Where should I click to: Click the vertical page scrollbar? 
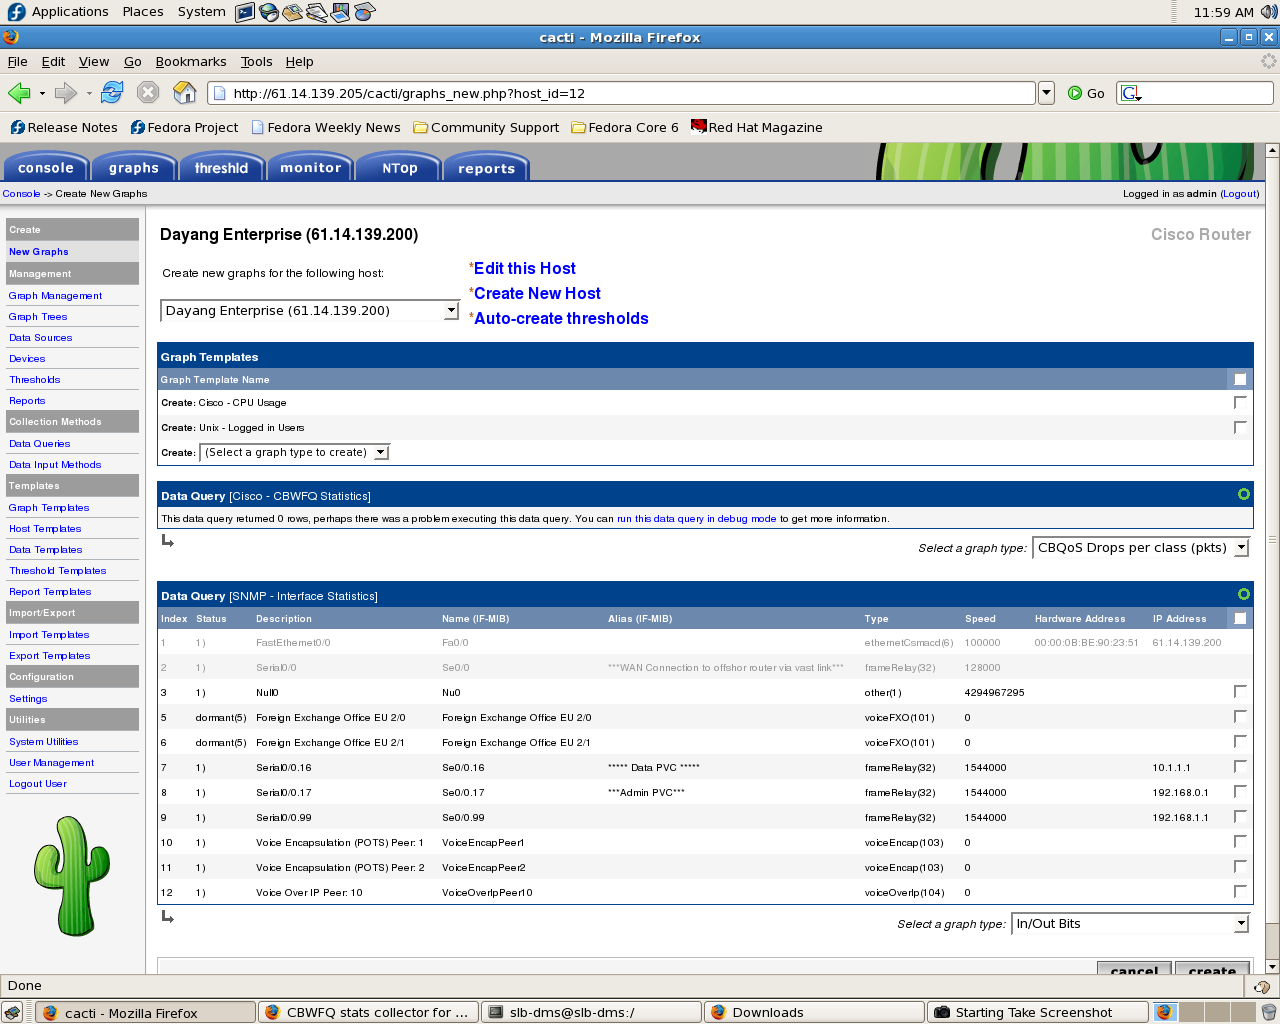point(1272,540)
